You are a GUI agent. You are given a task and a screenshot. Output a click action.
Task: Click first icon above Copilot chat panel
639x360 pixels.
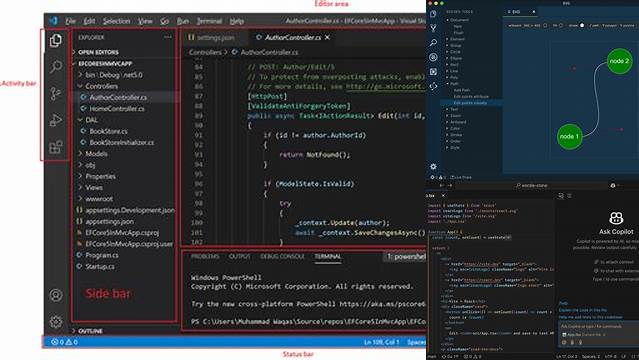pos(561,196)
